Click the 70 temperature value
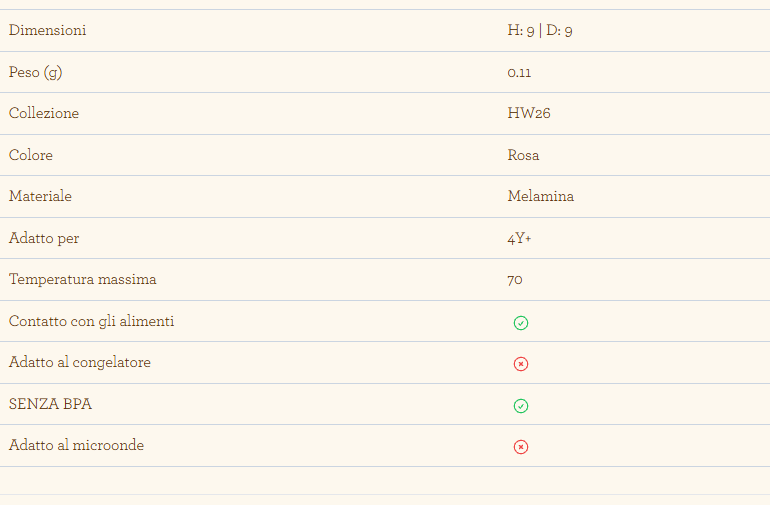 pos(515,280)
